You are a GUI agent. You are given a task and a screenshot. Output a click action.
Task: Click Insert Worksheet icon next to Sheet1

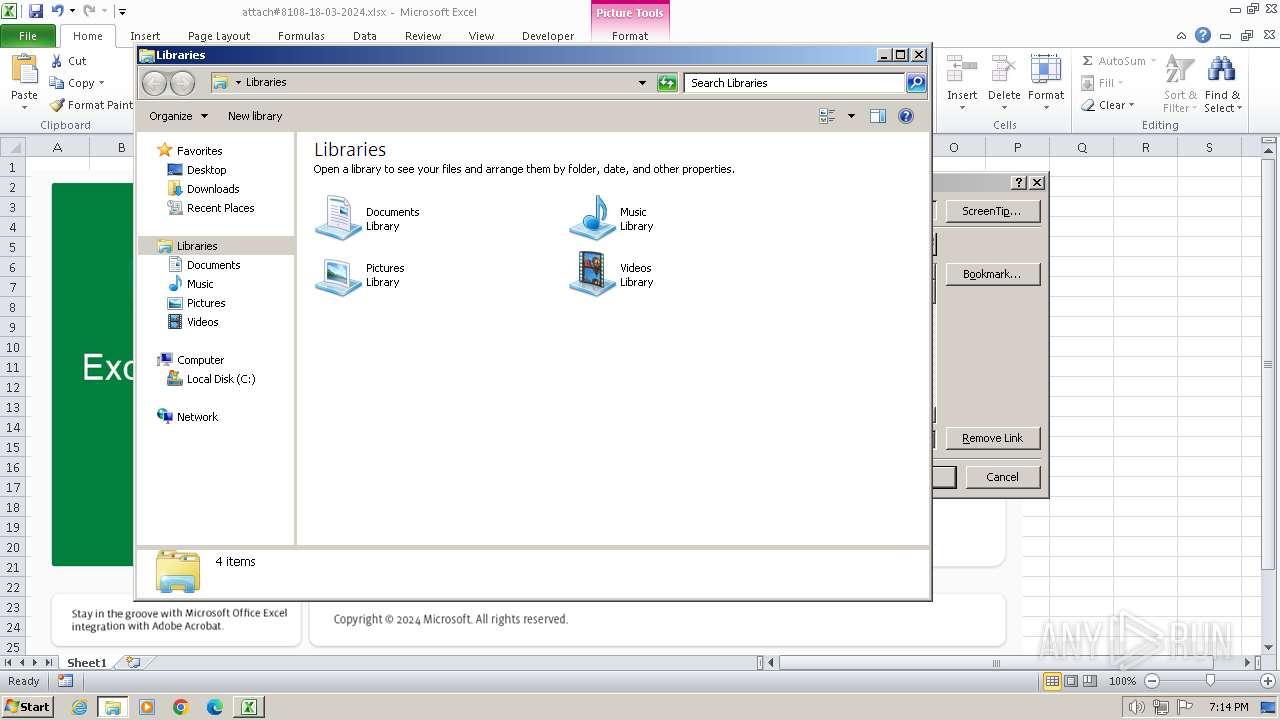pyautogui.click(x=133, y=663)
